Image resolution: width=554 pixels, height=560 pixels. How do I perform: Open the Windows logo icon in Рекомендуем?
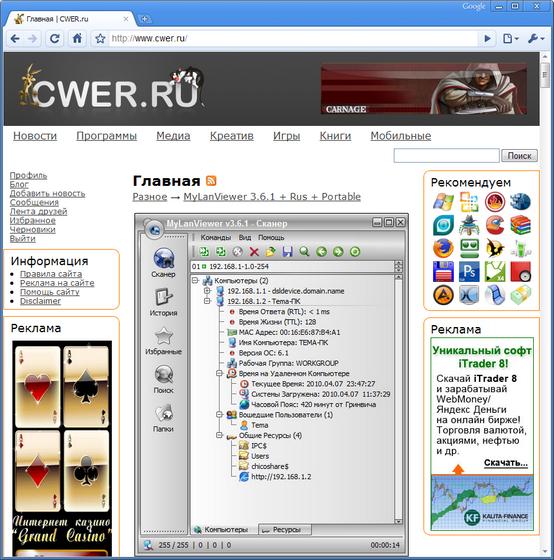point(444,202)
